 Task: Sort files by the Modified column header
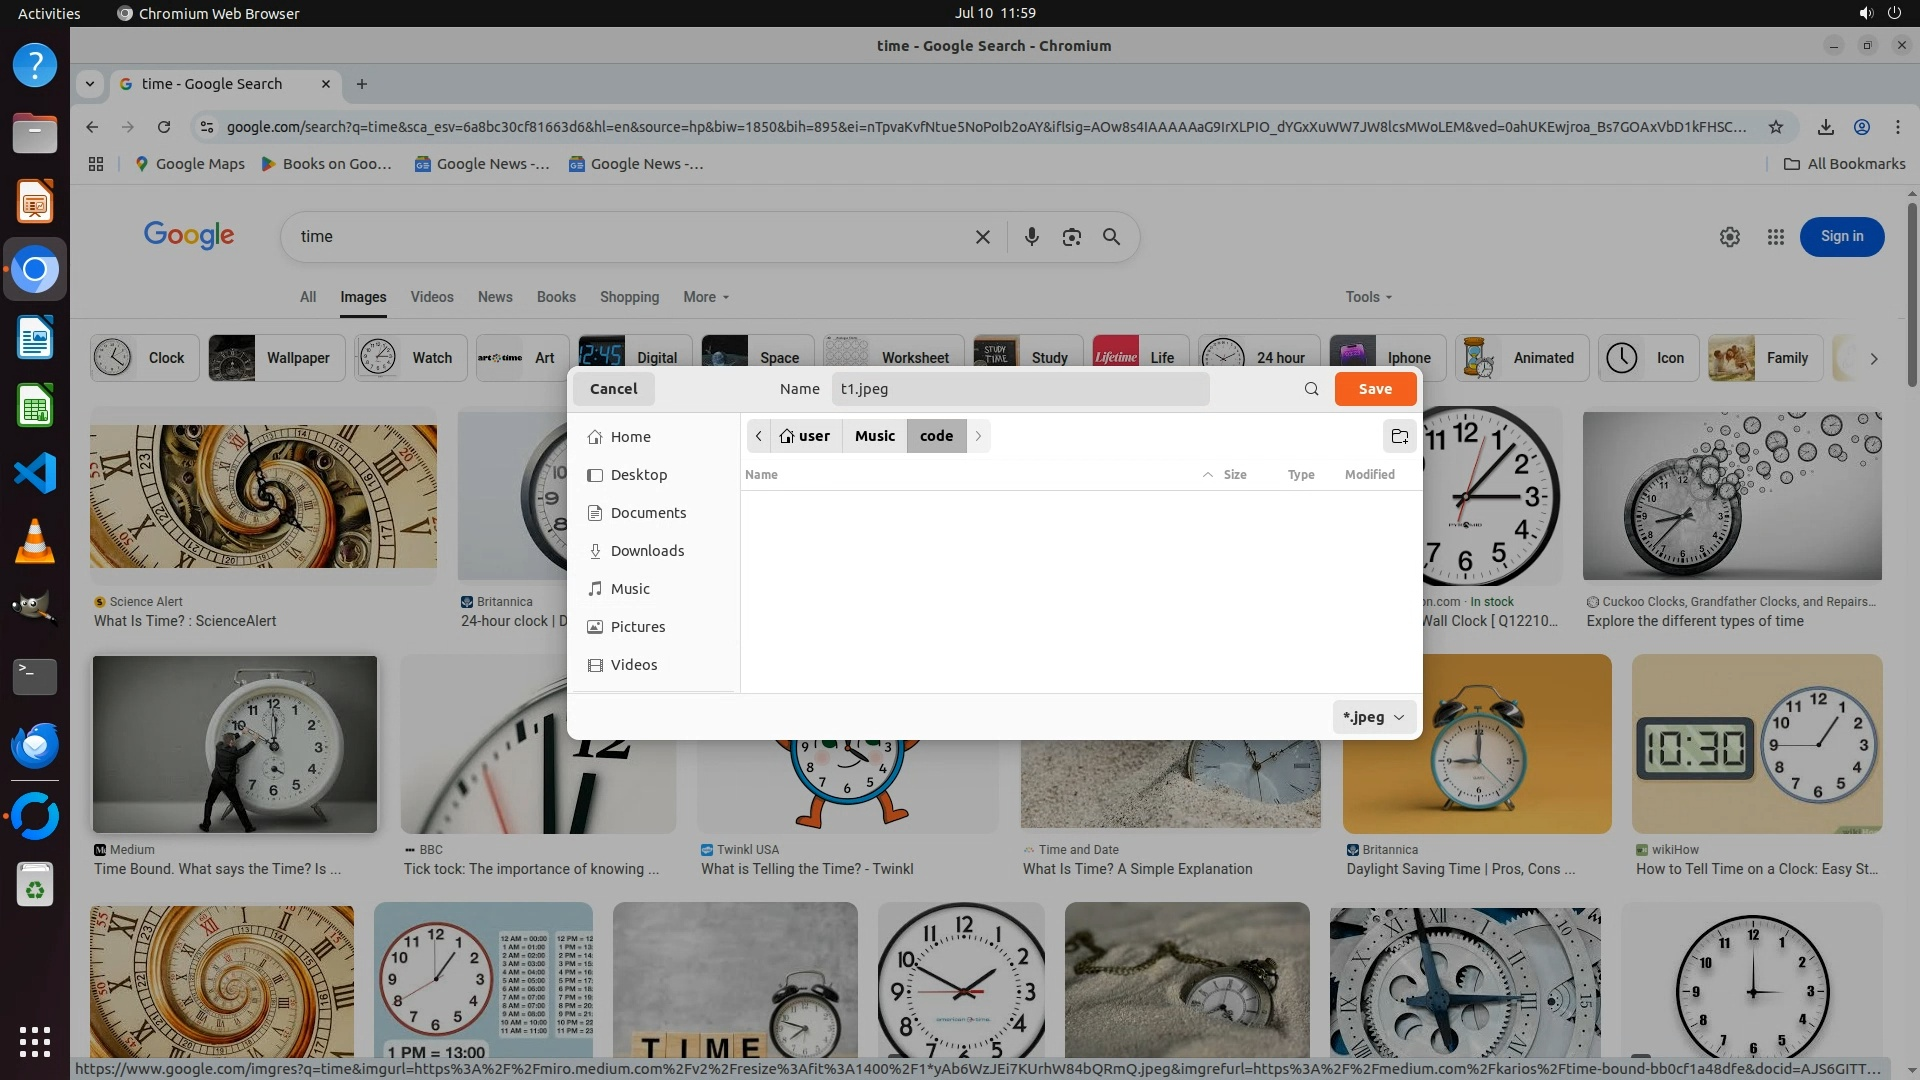[1369, 475]
